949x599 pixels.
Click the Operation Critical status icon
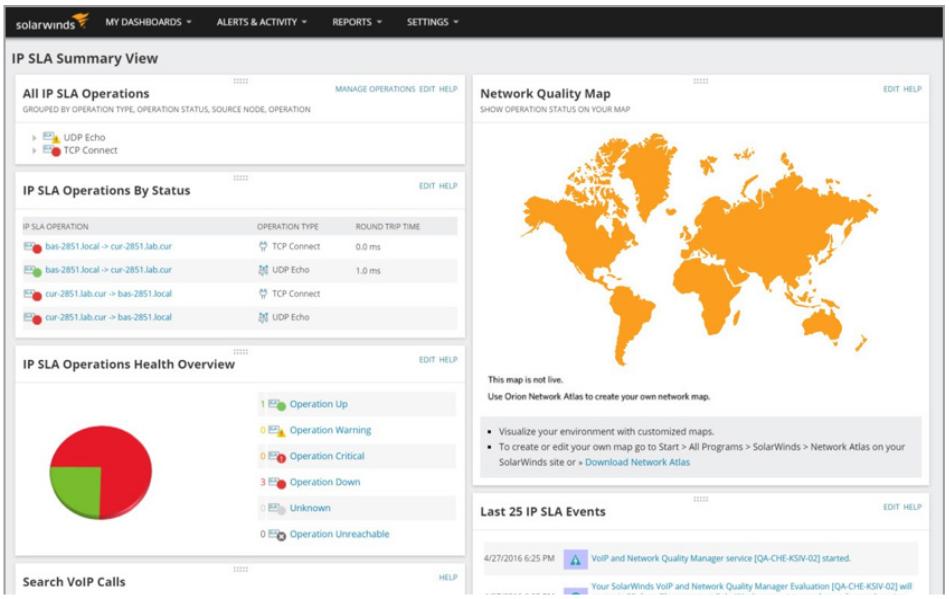[x=277, y=457]
